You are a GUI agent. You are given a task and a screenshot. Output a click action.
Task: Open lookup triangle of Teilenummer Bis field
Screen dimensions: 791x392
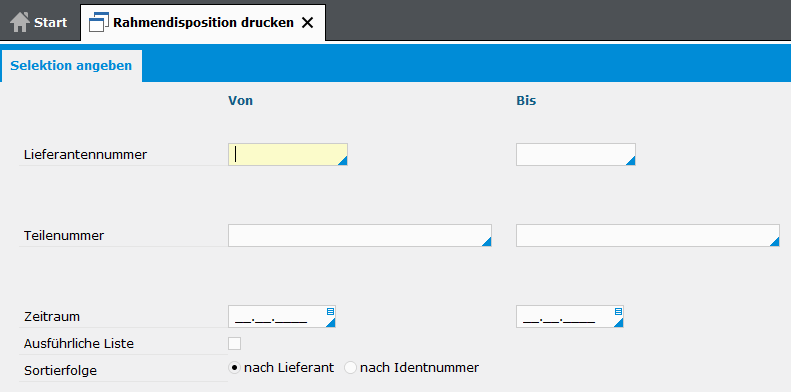pyautogui.click(x=775, y=242)
